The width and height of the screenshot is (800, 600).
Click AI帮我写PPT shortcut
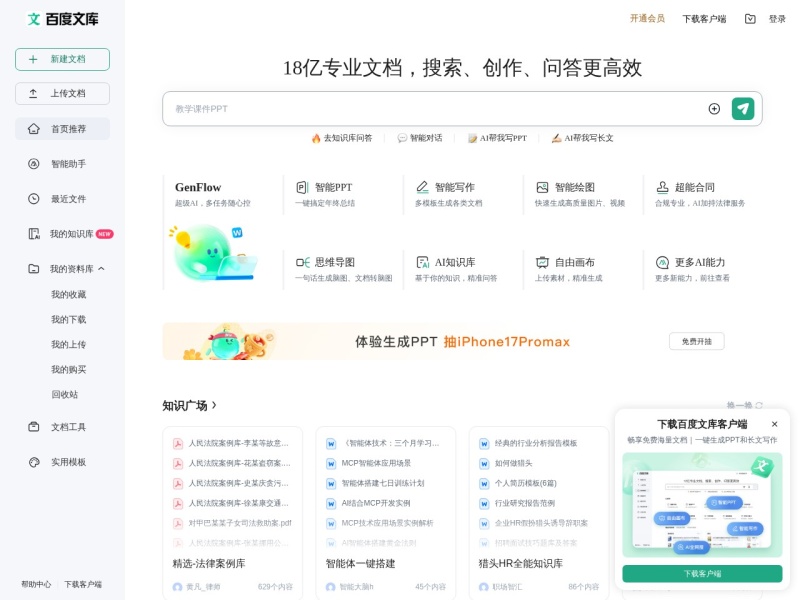pyautogui.click(x=497, y=138)
